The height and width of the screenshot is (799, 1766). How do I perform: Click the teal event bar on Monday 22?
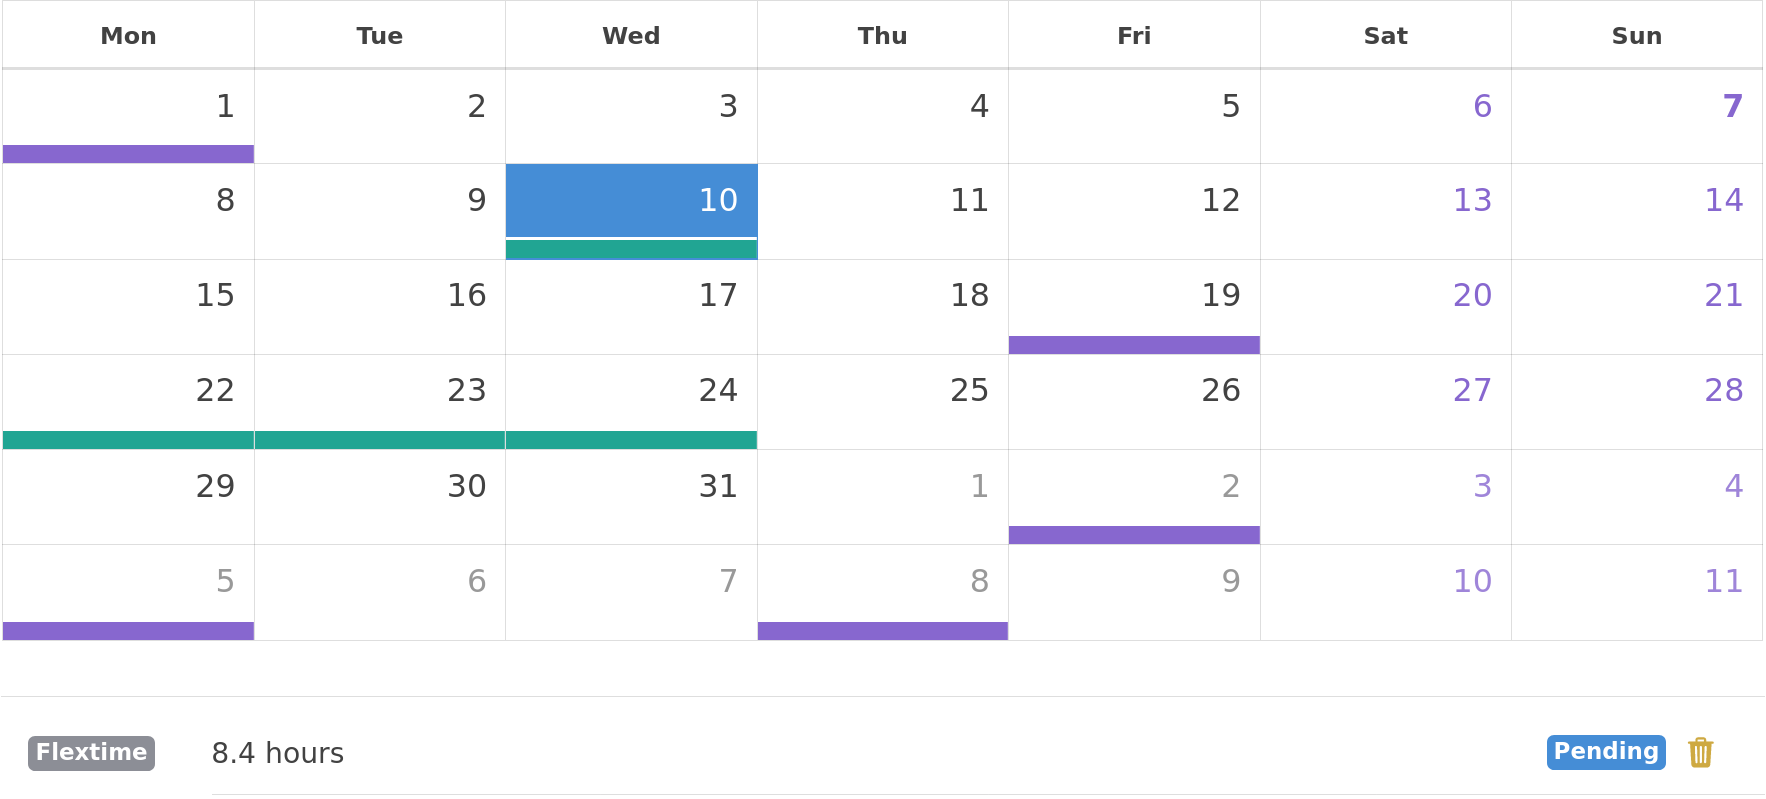(x=128, y=440)
